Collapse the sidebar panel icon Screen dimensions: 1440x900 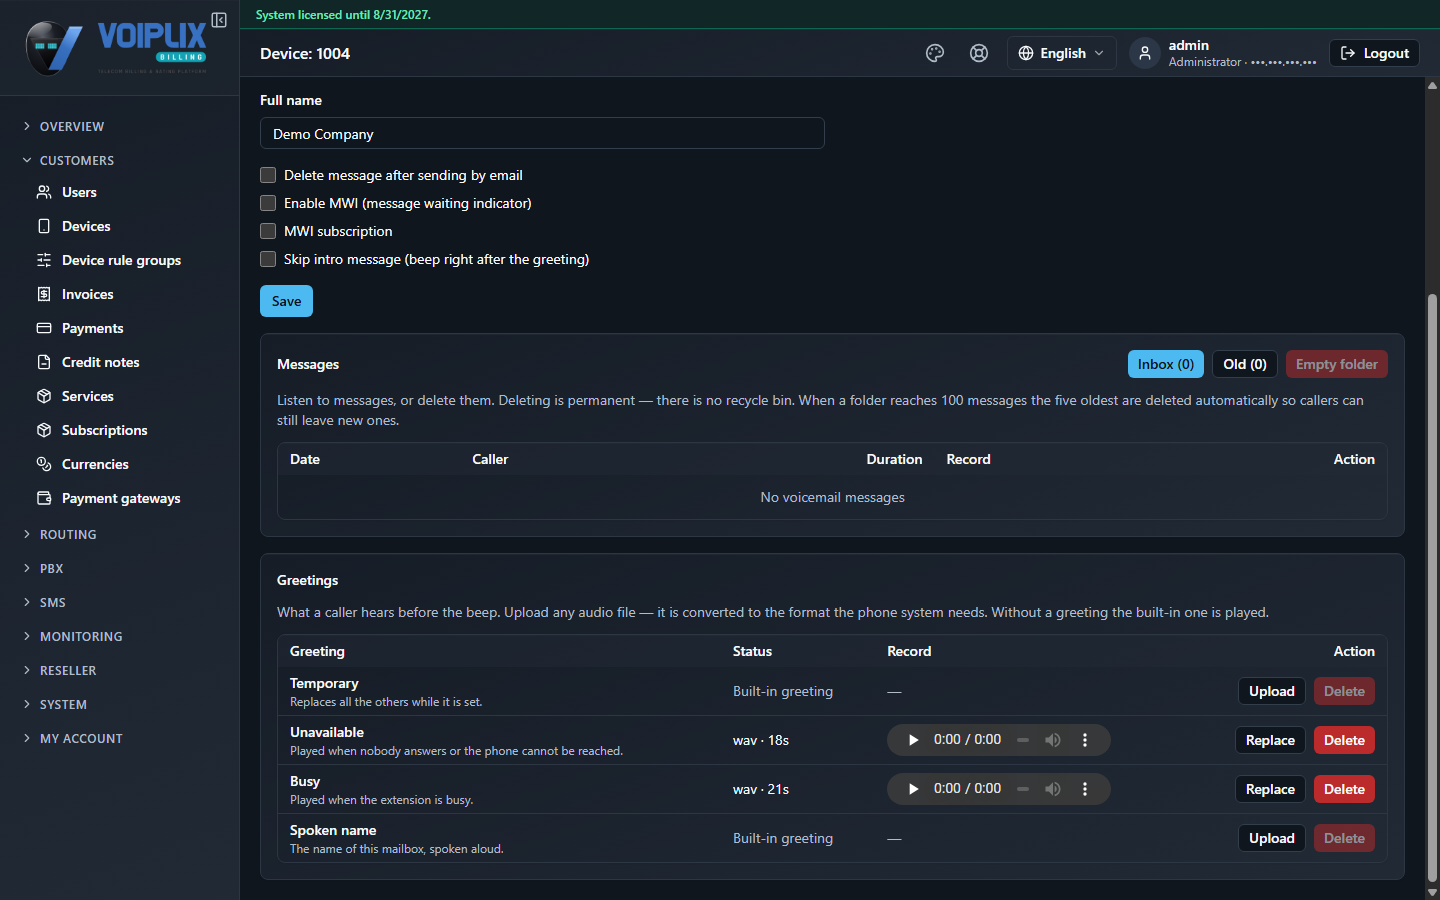(x=219, y=20)
